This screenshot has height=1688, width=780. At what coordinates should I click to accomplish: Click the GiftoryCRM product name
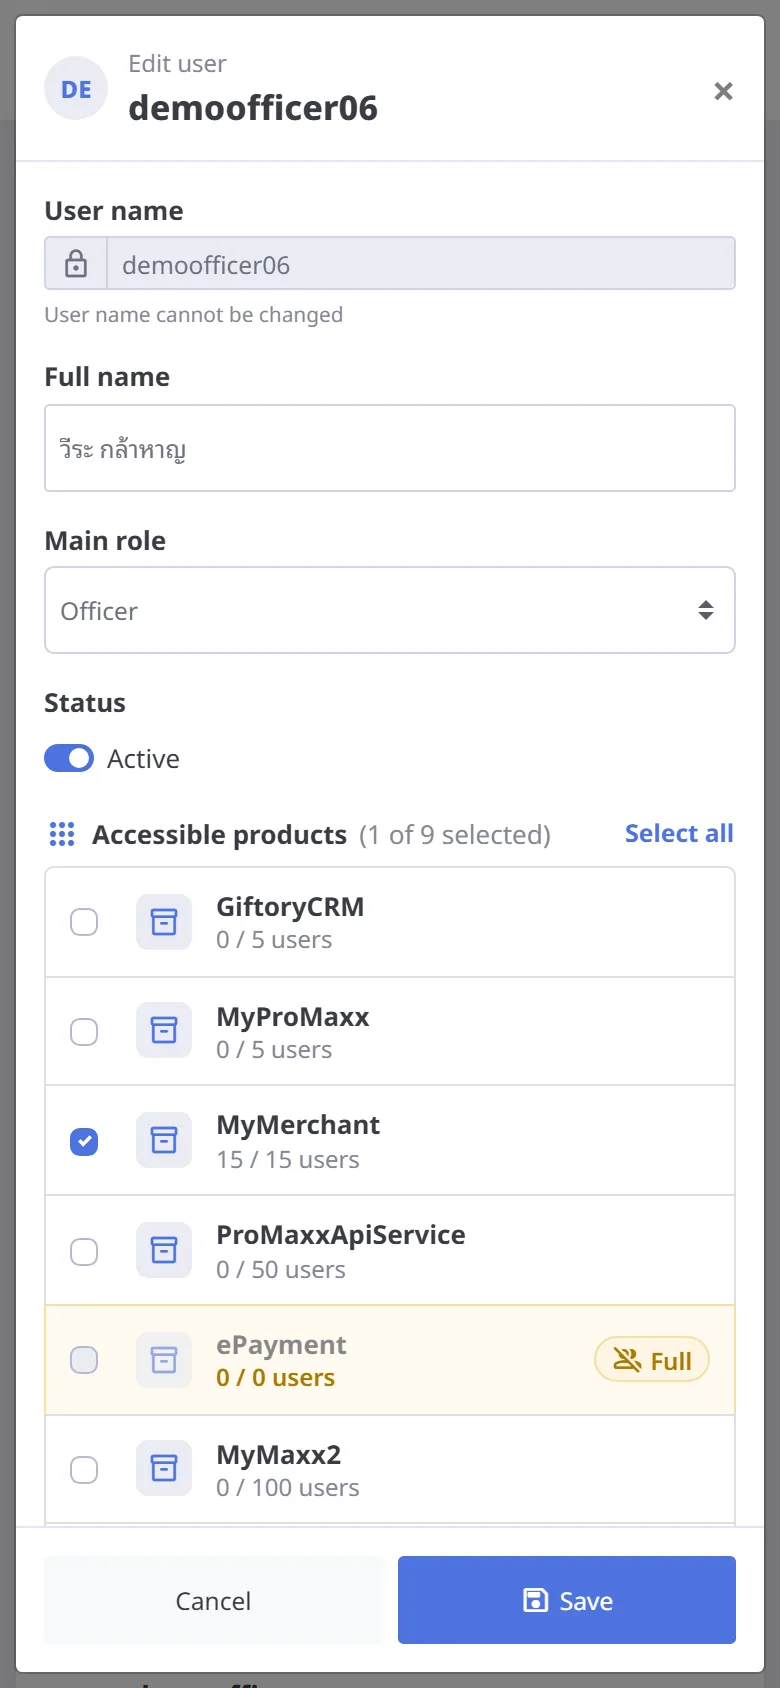290,907
